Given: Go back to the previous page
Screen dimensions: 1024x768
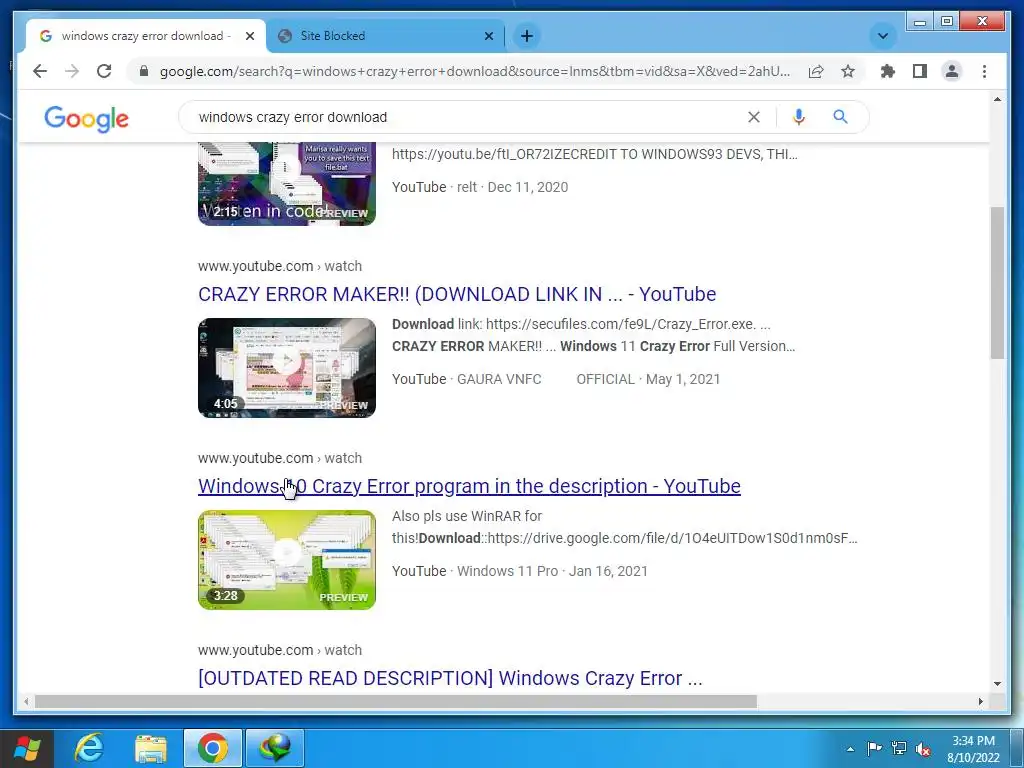Looking at the screenshot, I should 40,71.
